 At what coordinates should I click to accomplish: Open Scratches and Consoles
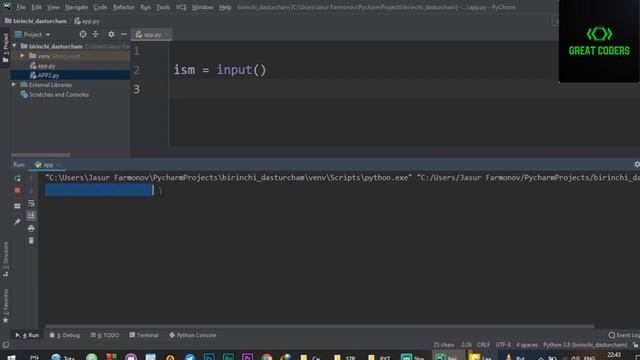click(58, 94)
